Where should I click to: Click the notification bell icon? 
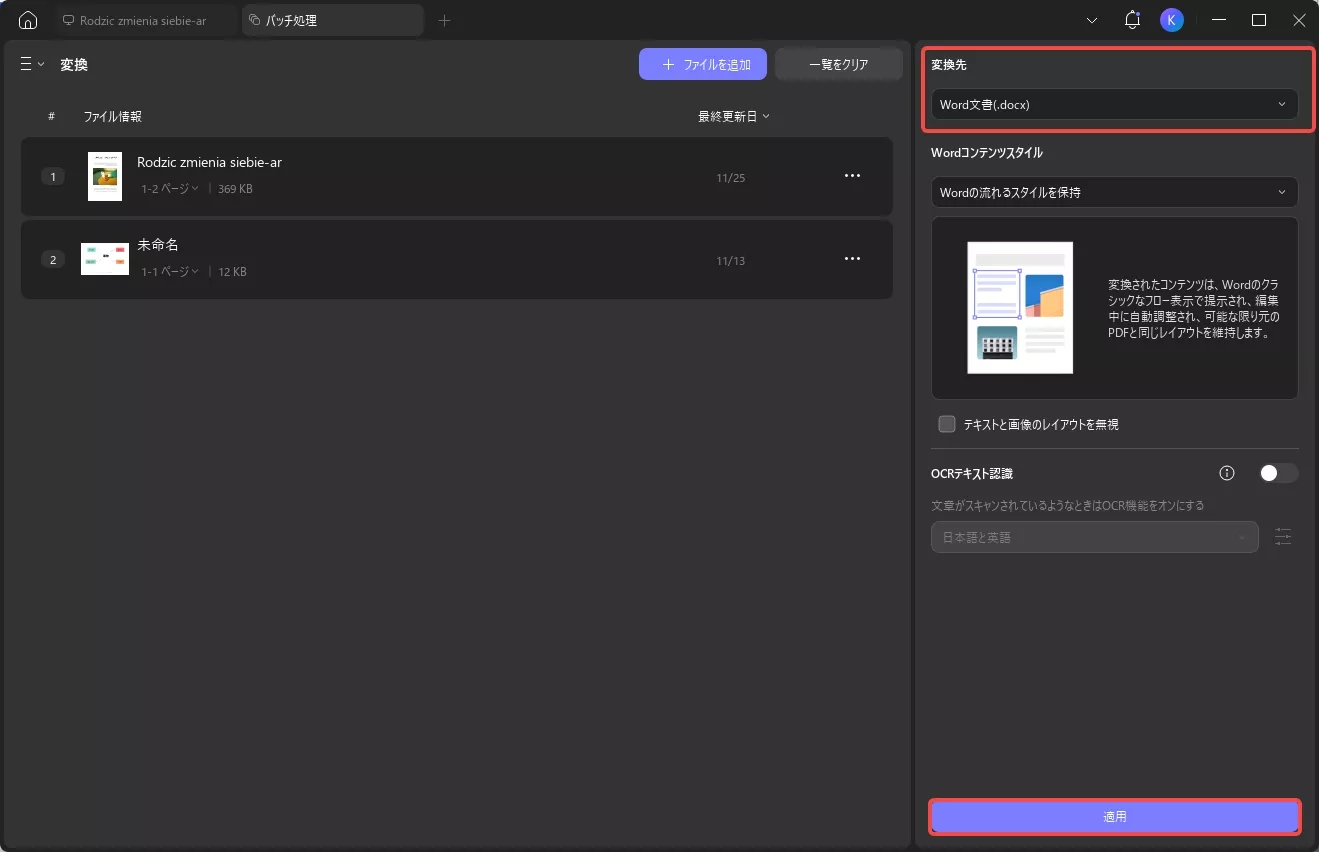coord(1132,20)
